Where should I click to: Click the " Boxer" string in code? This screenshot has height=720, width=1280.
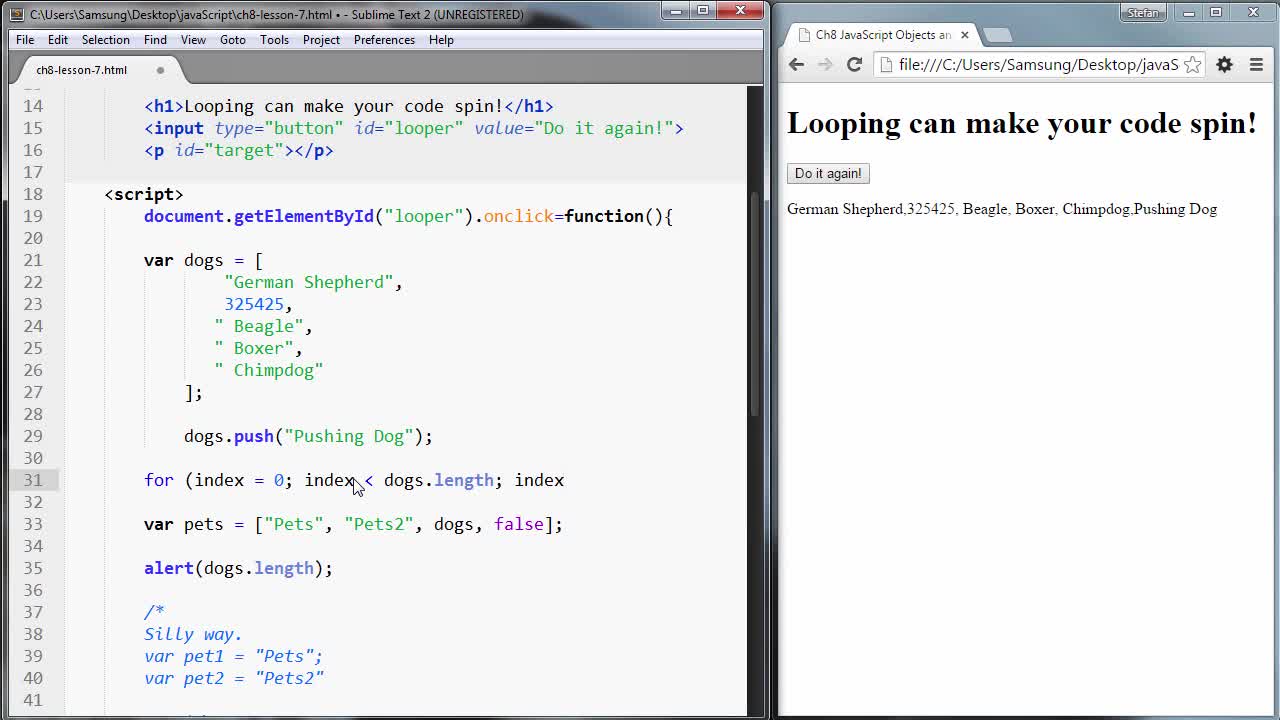tap(253, 348)
